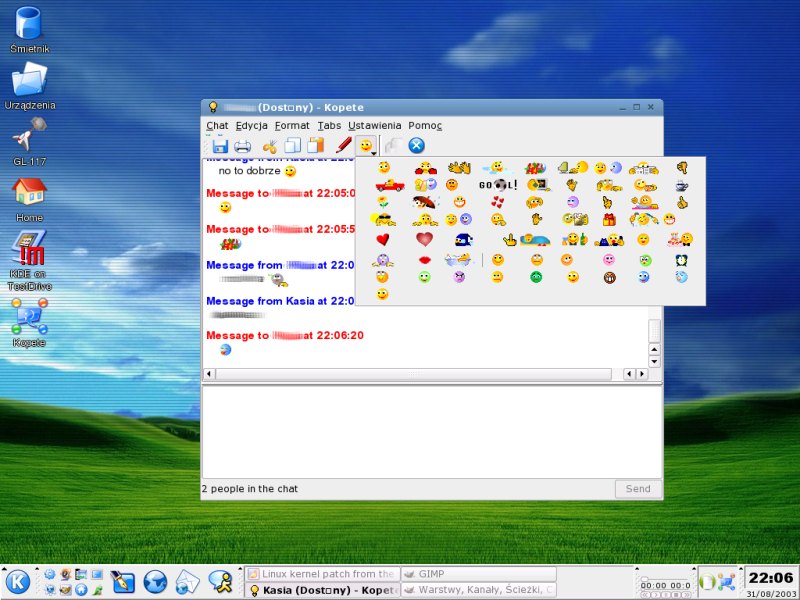Click 'Message from Kasia' header line
This screenshot has width=800, height=600.
tap(280, 301)
